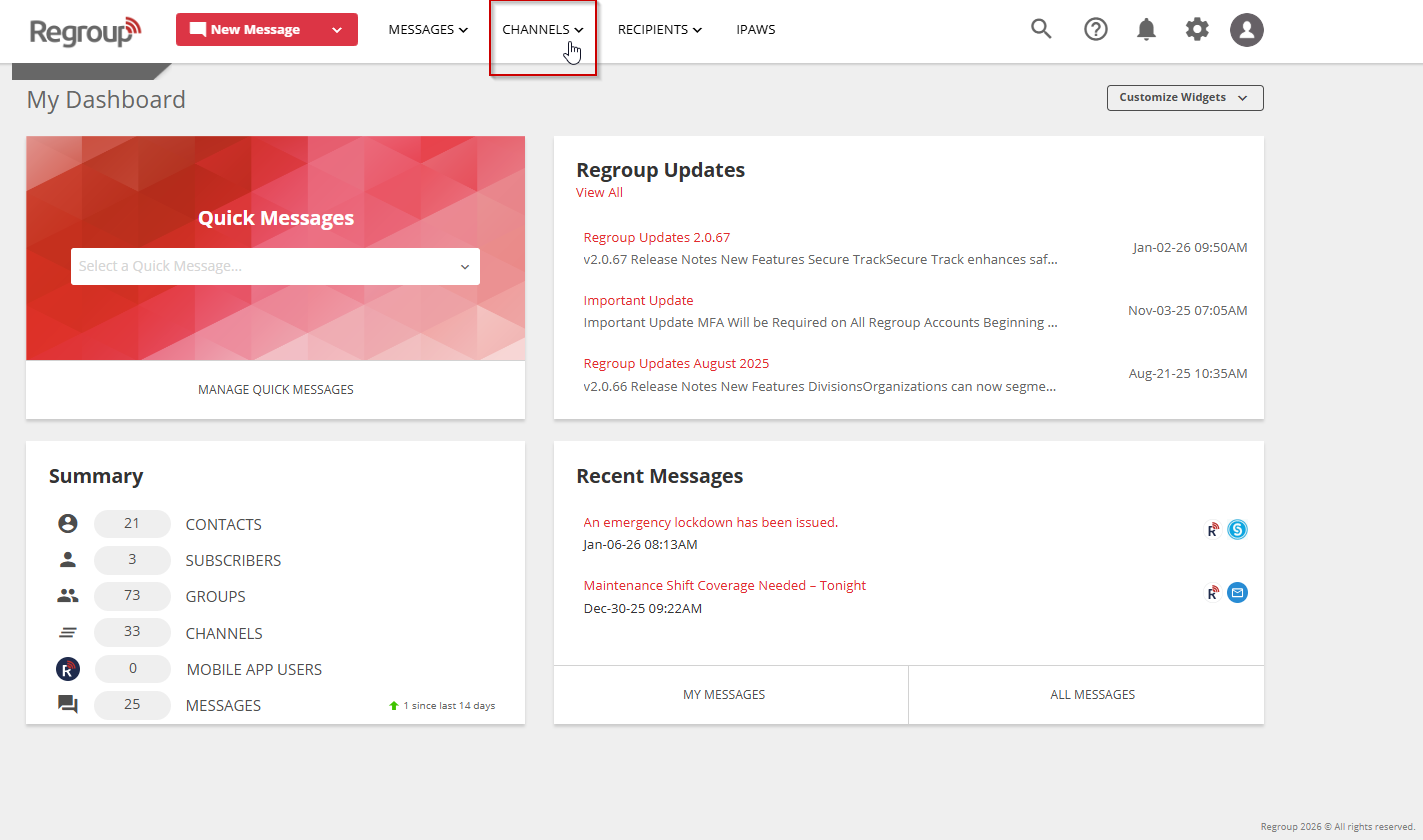Screen dimensions: 1423x840
Task: Click the MOBILE APP USERS label
Action: 254,670
